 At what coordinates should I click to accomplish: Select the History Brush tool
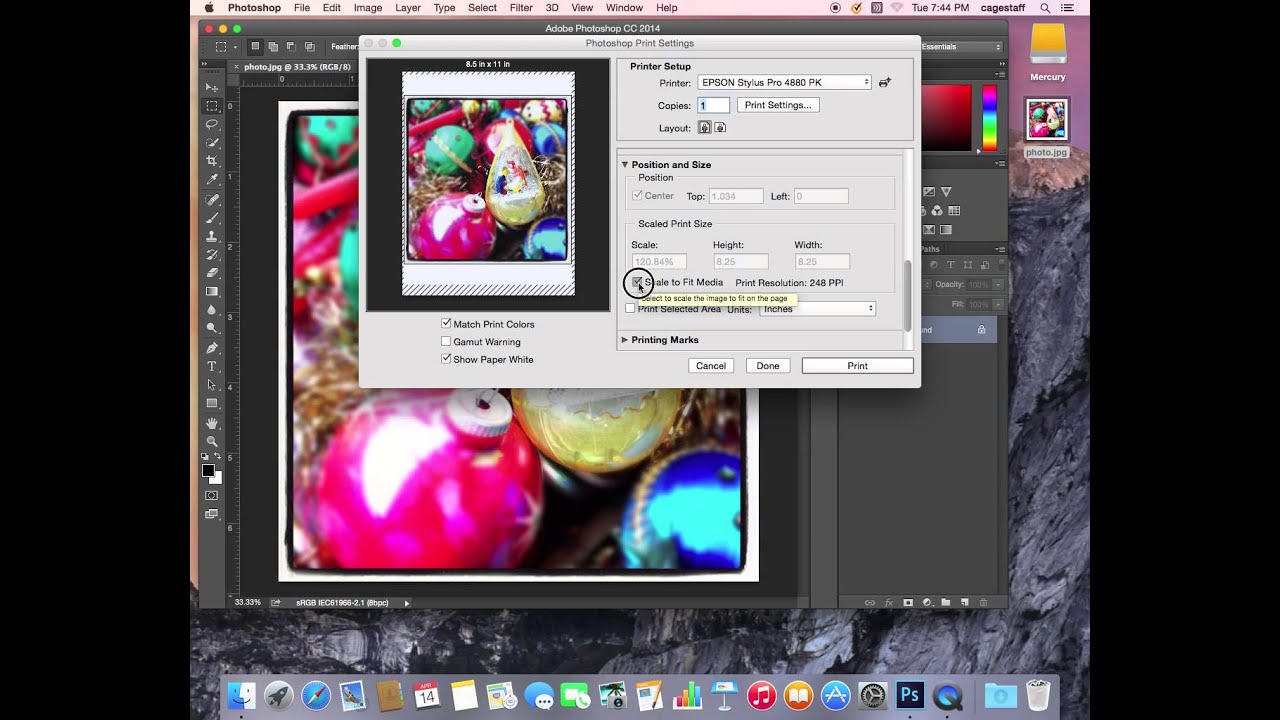coord(212,254)
